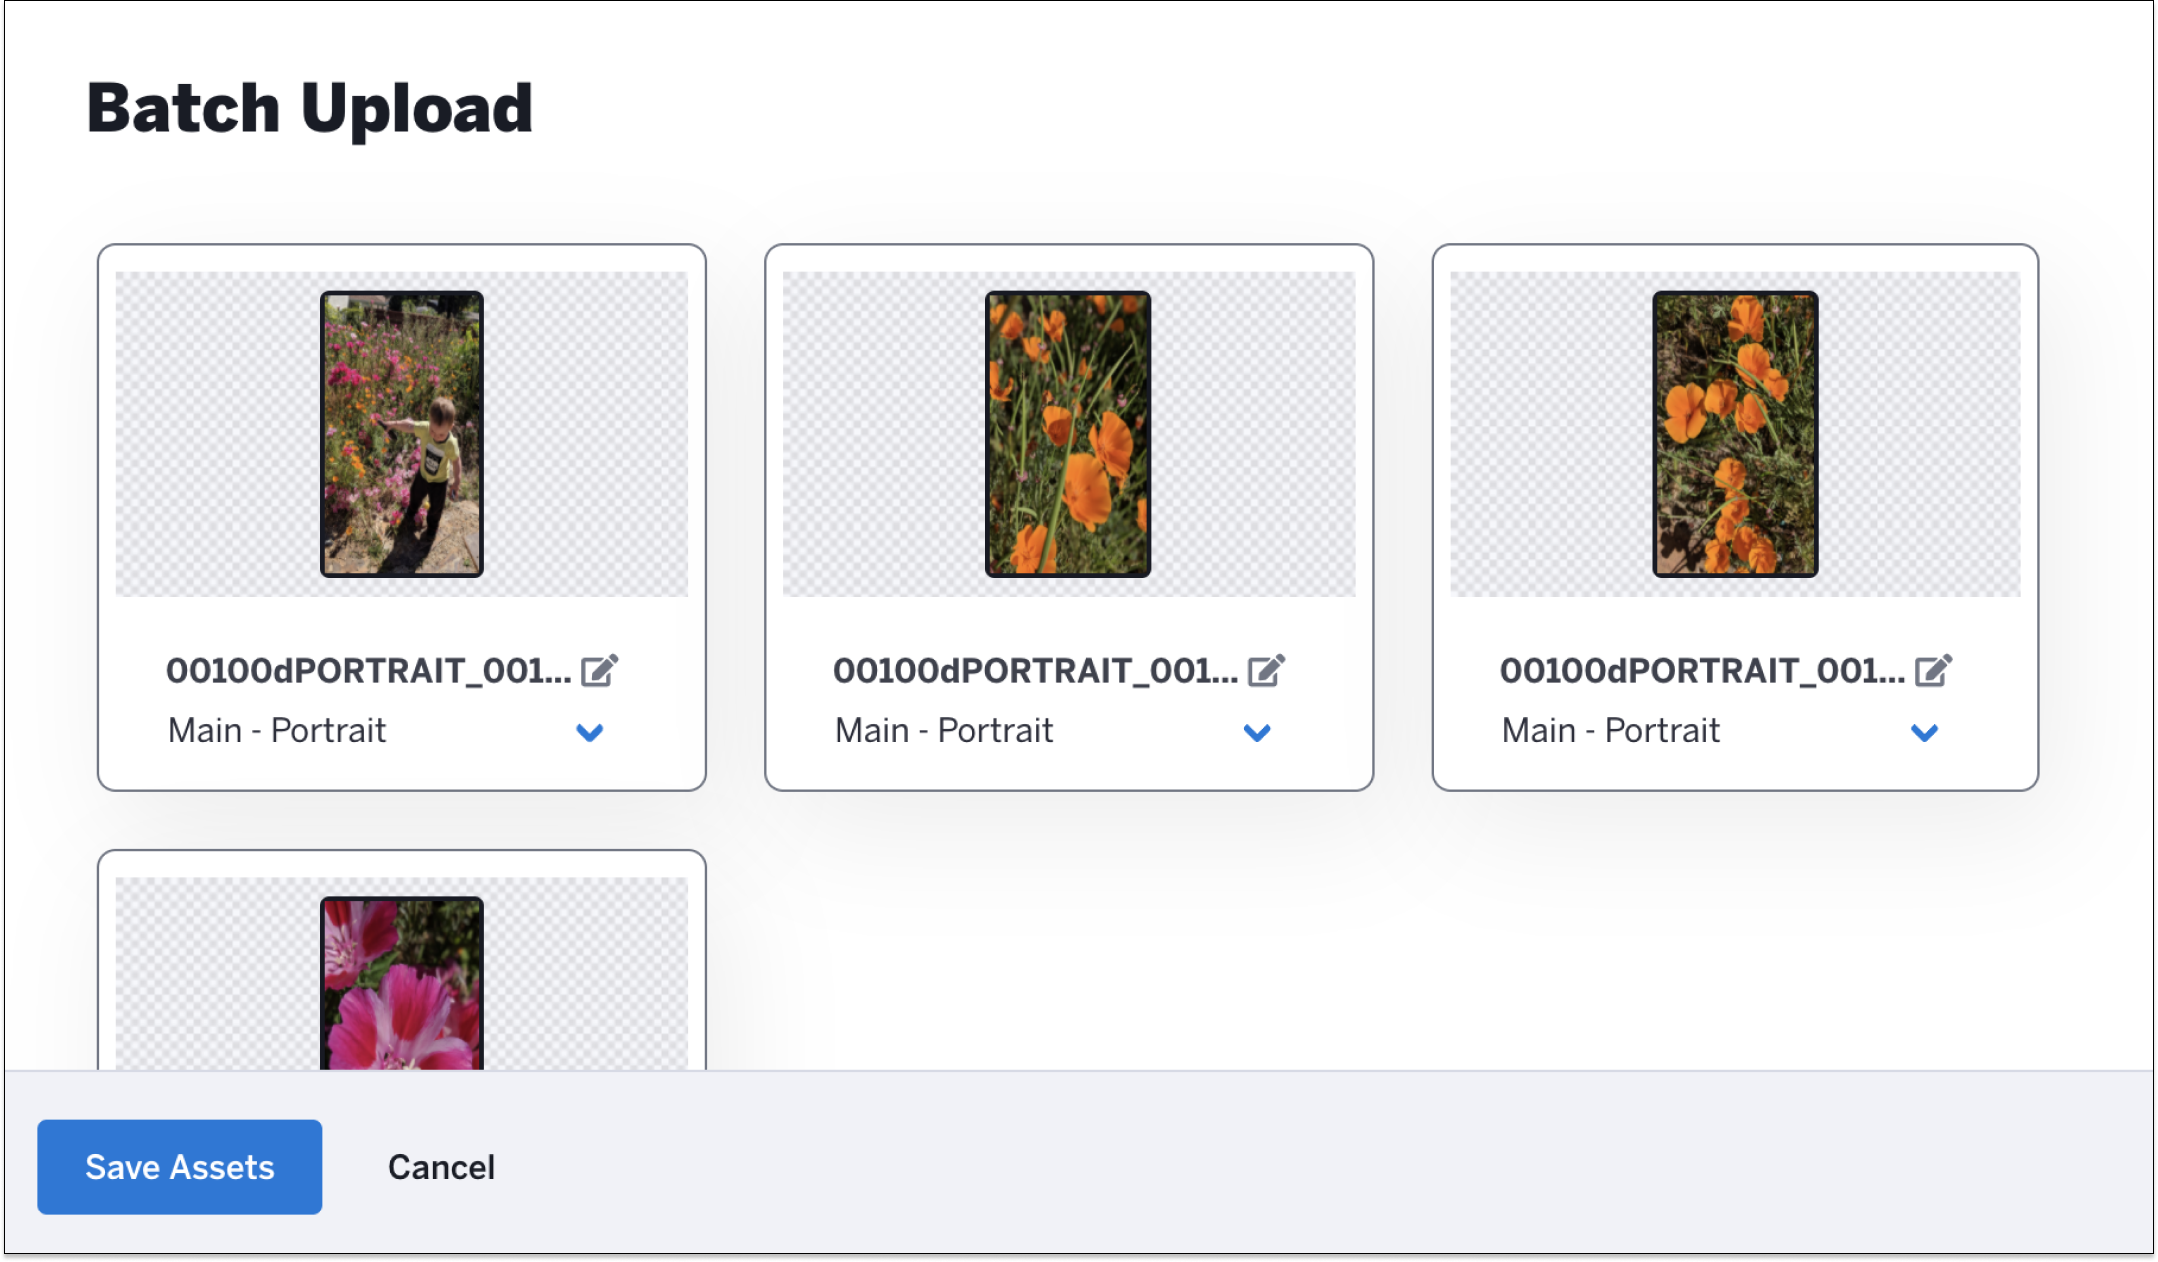Click first card's 00100dPORTRAIT filename
The height and width of the screenshot is (1262, 2158).
click(x=369, y=671)
